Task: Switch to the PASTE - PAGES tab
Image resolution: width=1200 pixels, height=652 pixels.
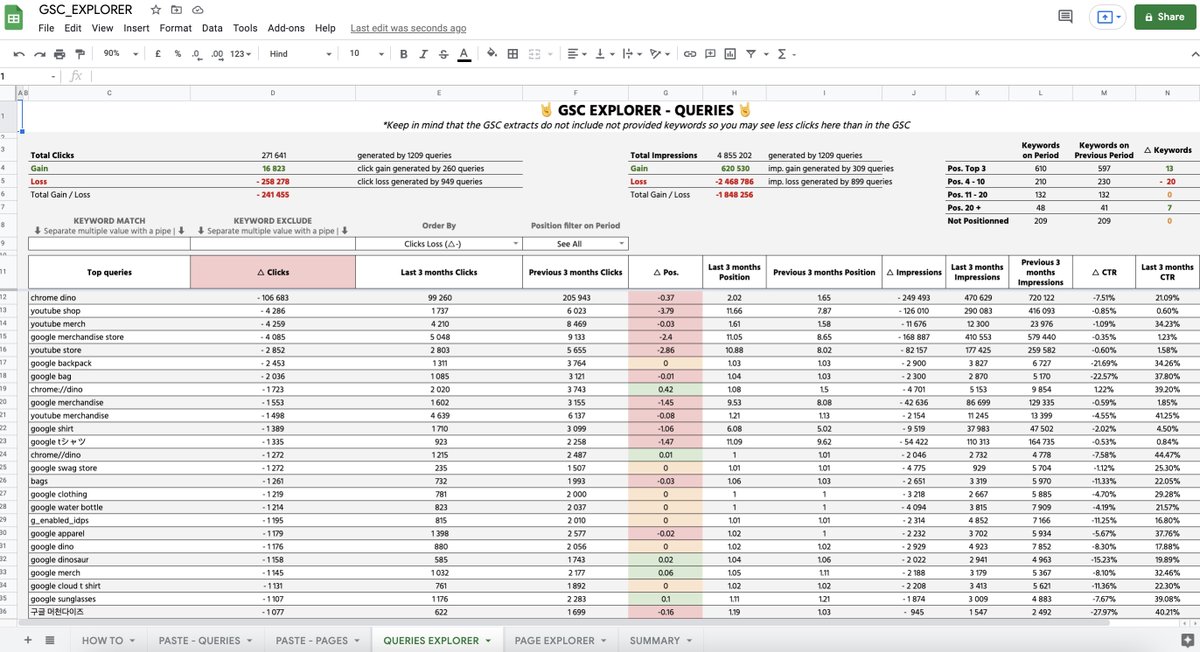Action: 316,640
